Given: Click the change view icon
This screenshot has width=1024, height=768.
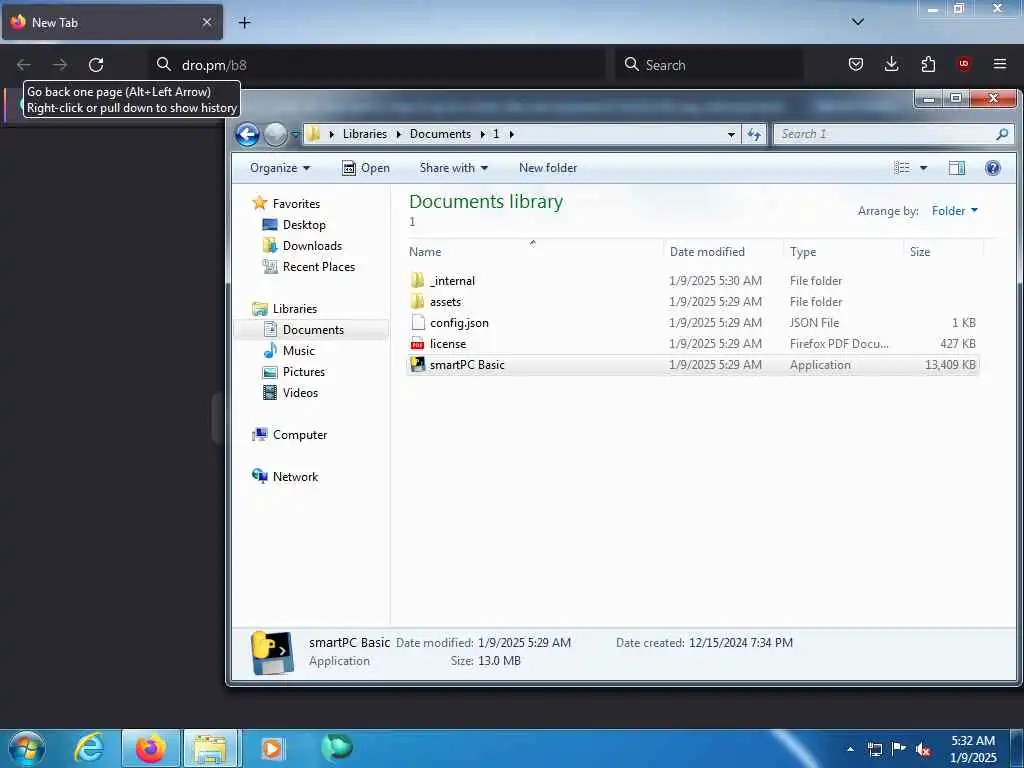Looking at the screenshot, I should pos(902,168).
